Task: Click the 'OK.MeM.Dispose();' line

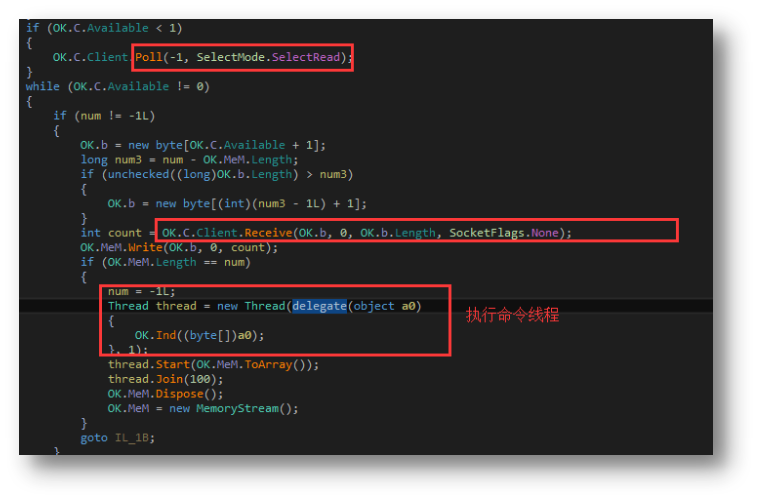Action: [166, 394]
